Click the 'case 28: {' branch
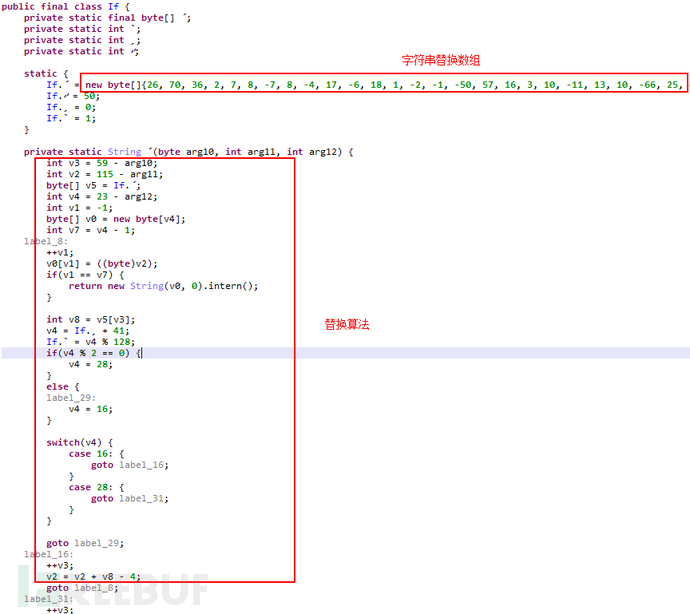 tap(96, 487)
